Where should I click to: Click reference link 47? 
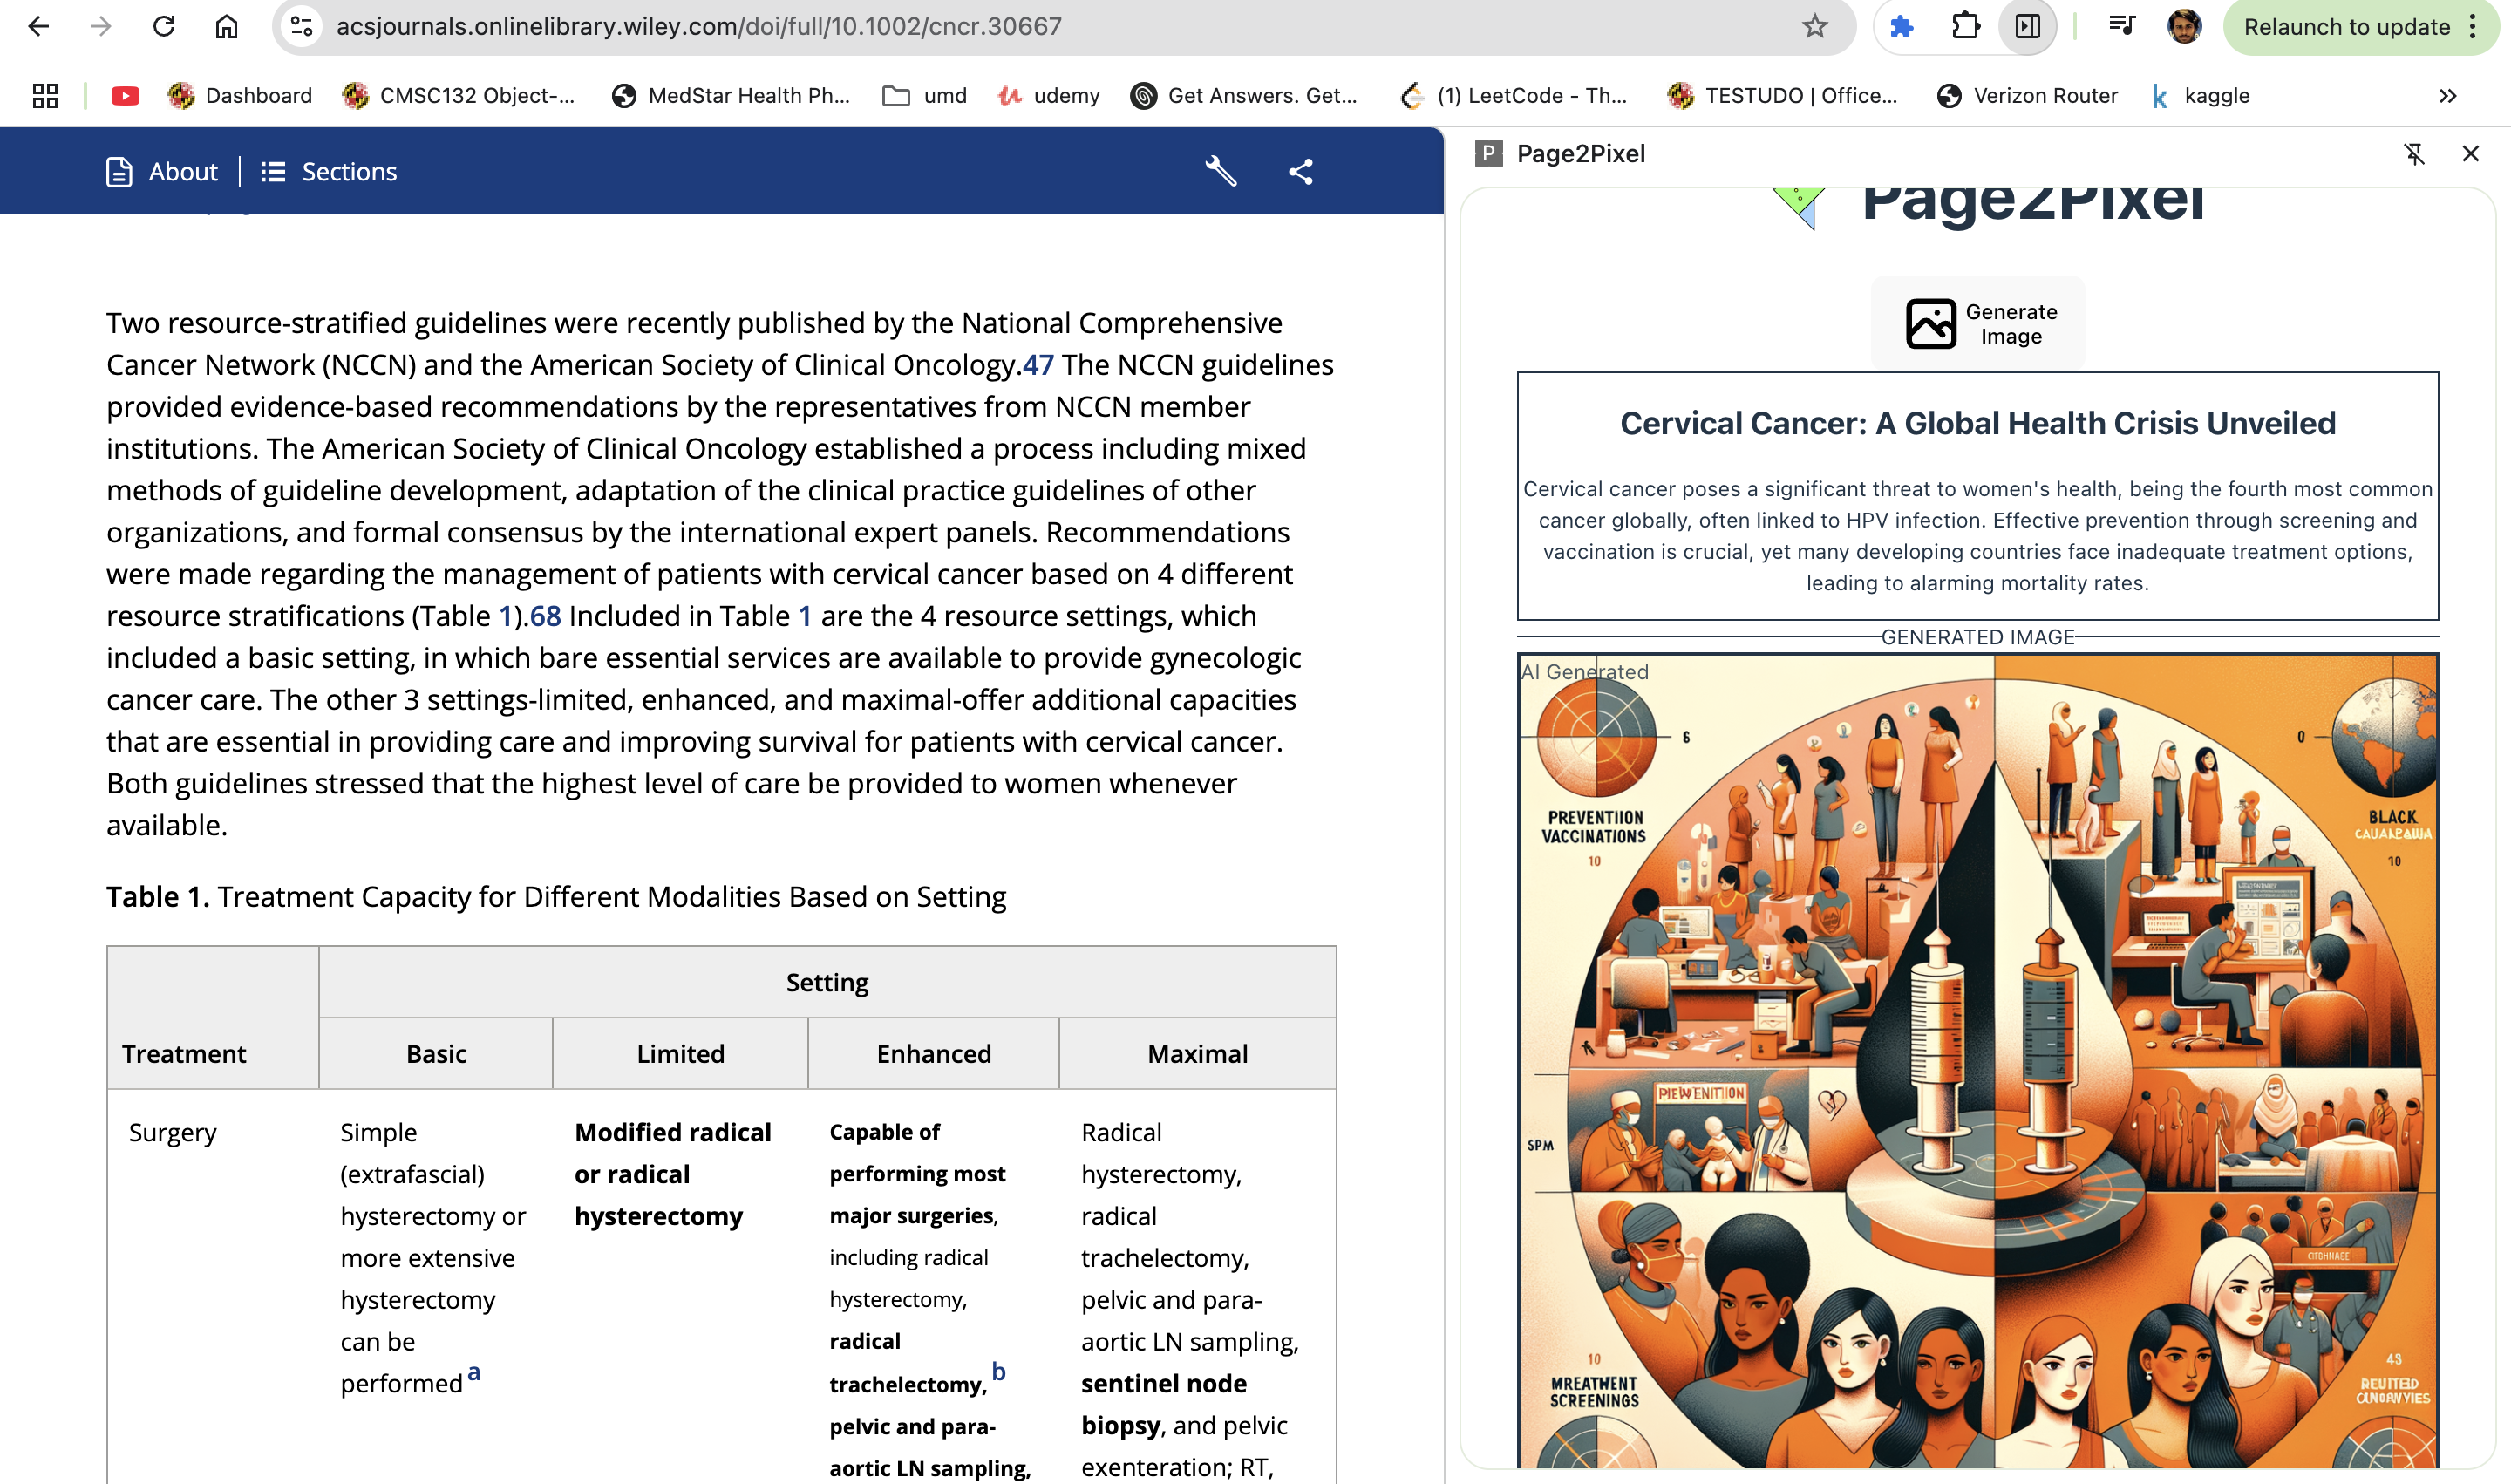tap(1037, 365)
